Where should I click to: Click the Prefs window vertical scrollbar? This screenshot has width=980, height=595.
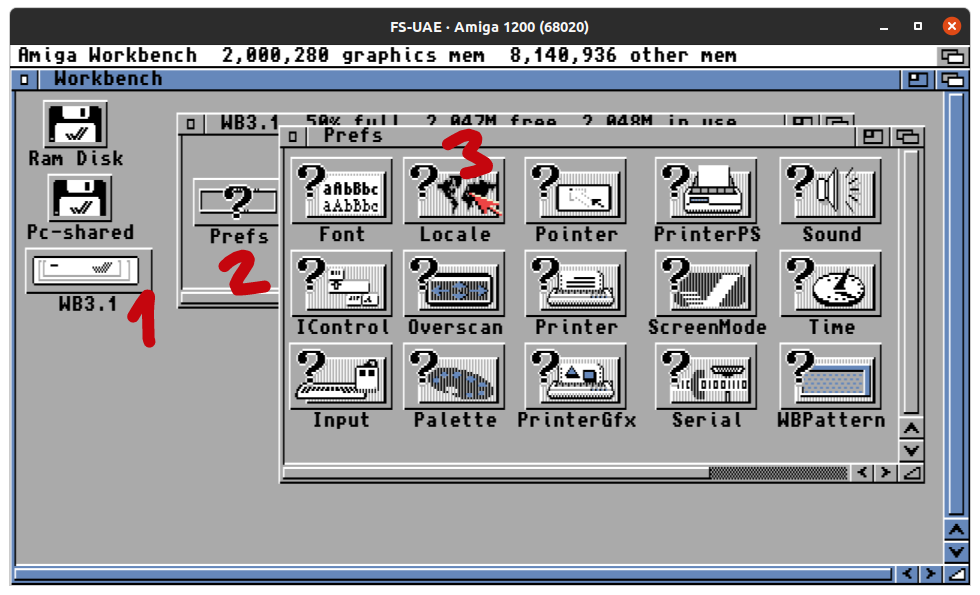[x=911, y=282]
